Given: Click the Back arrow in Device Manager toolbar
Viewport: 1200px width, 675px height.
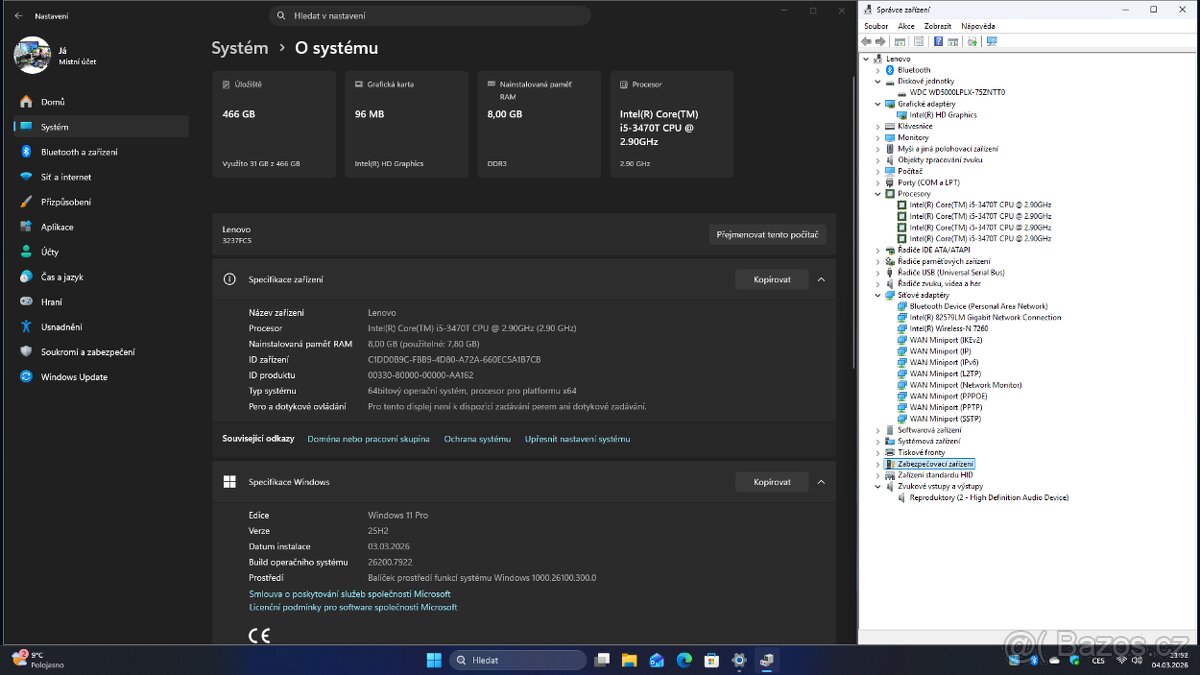Looking at the screenshot, I should (x=866, y=41).
